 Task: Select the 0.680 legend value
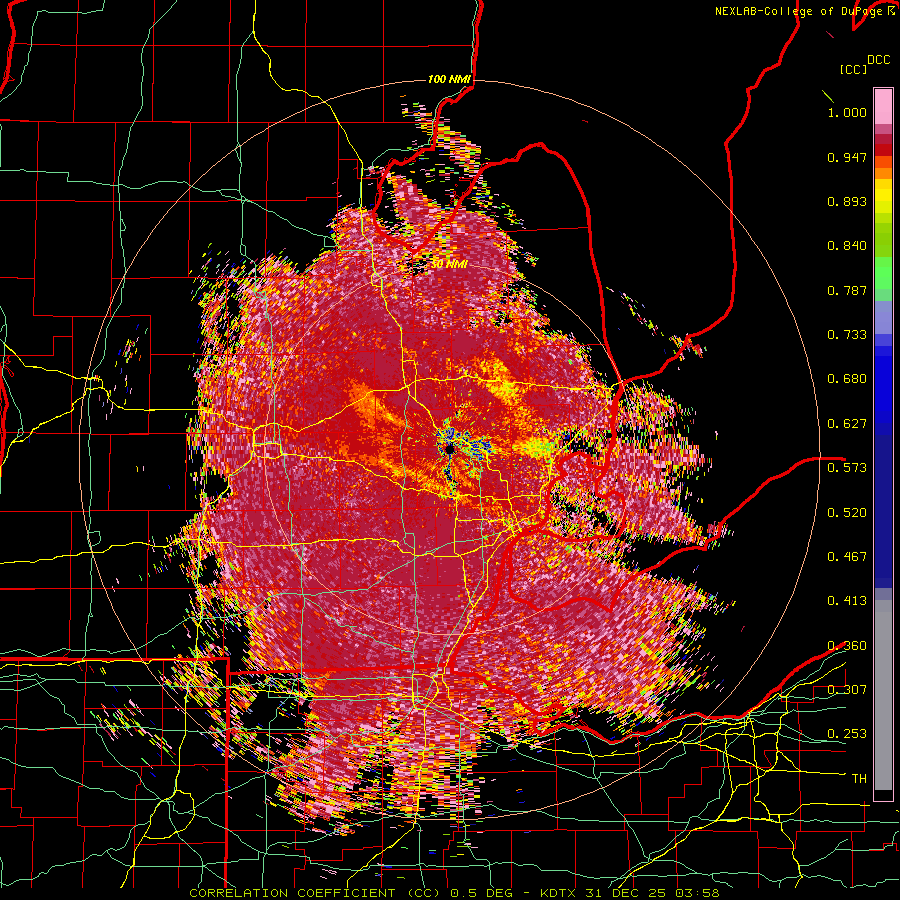pos(847,379)
